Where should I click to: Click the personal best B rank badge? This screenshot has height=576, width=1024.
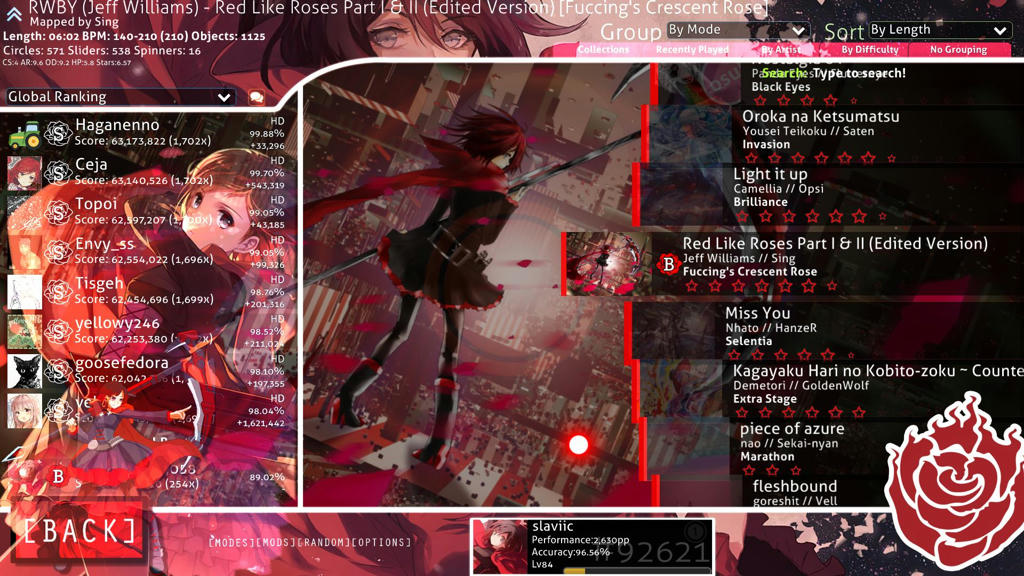tap(58, 476)
